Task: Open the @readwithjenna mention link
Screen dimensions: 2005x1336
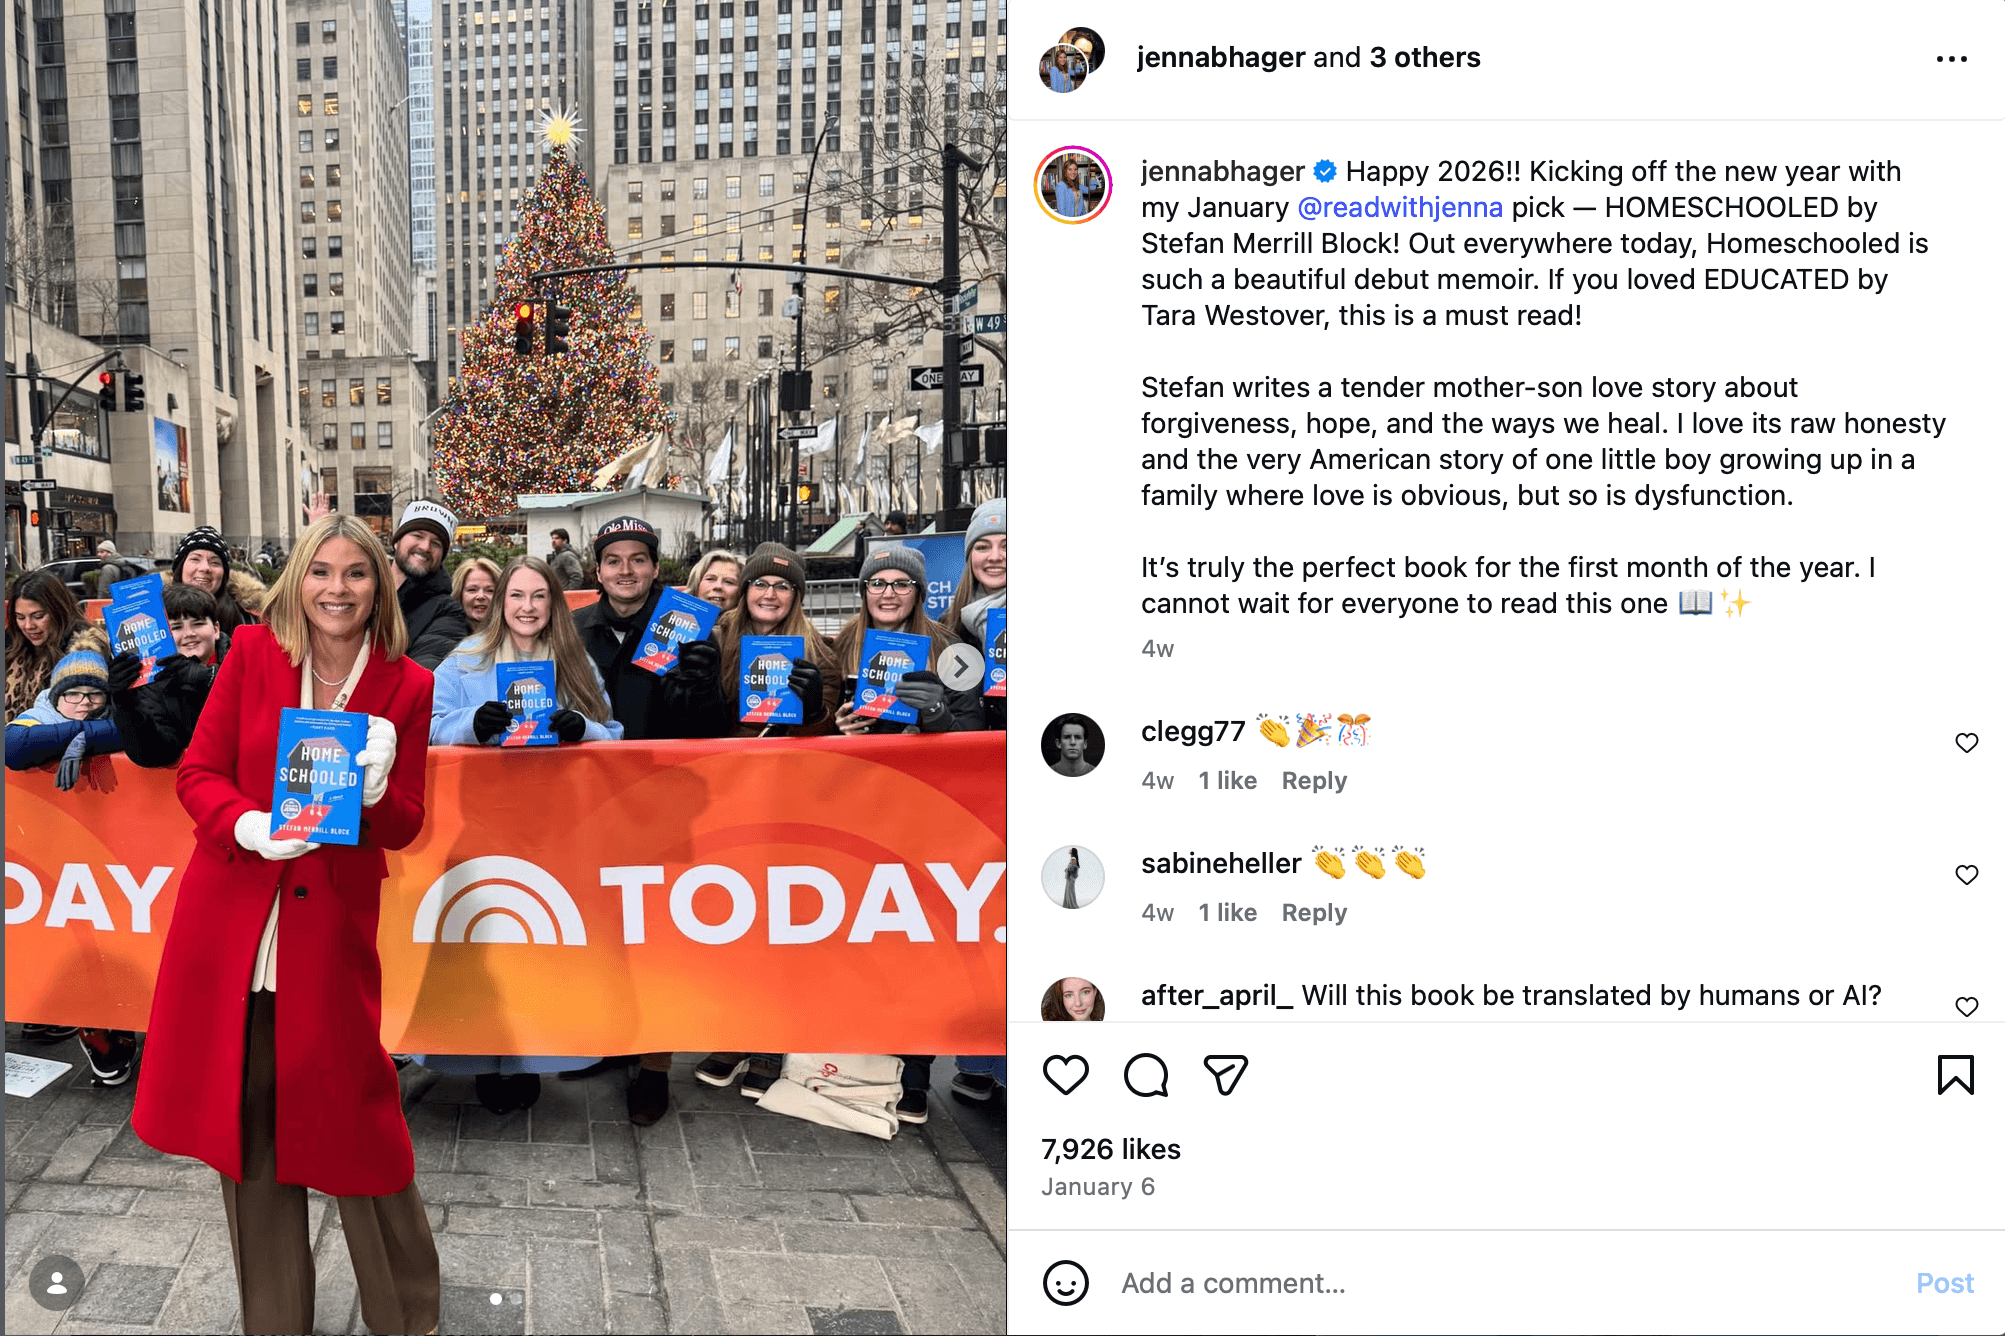Action: point(1399,207)
